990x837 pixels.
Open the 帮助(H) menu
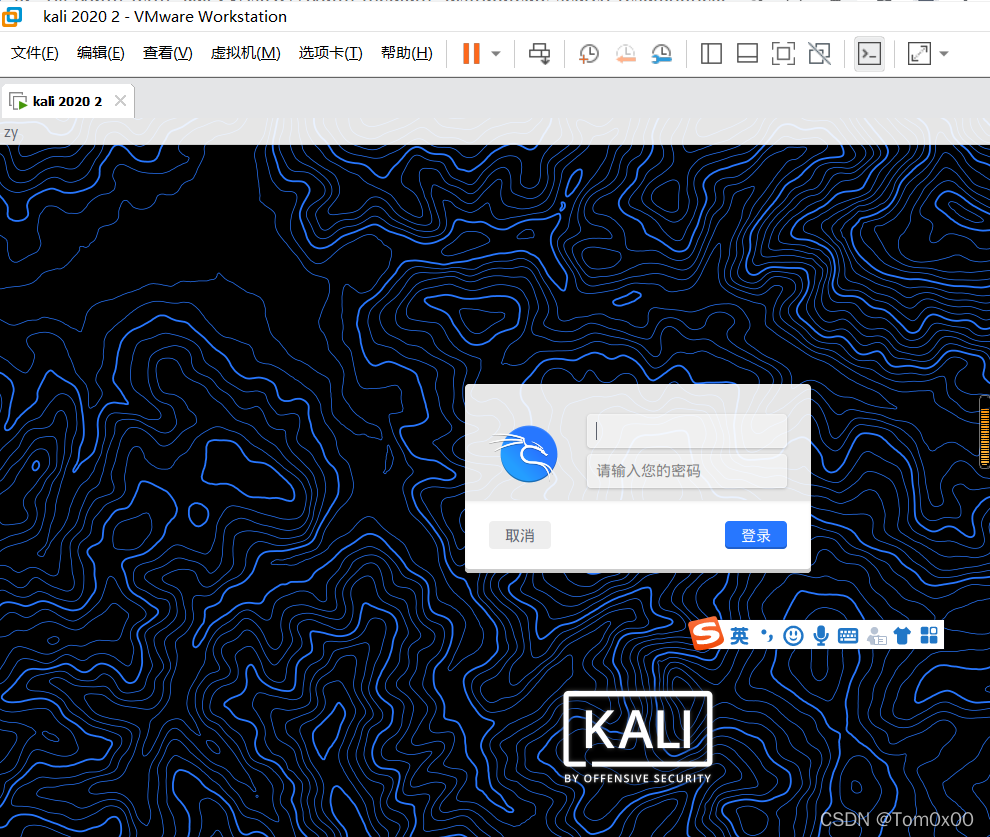(407, 53)
